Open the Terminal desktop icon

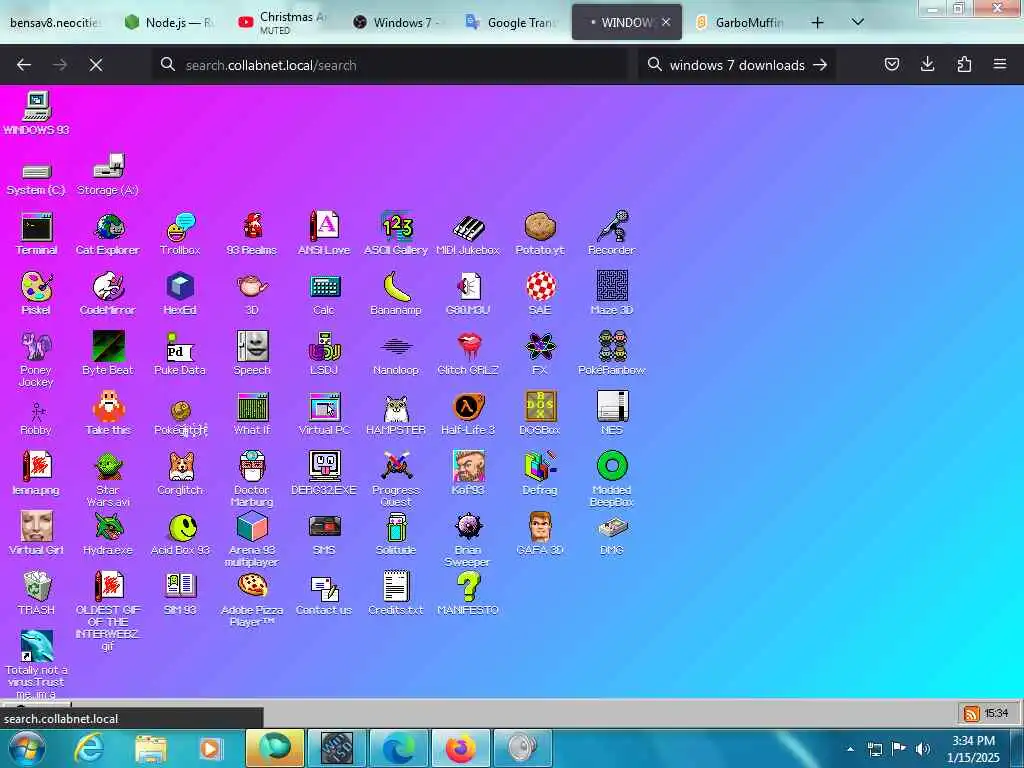tap(36, 233)
